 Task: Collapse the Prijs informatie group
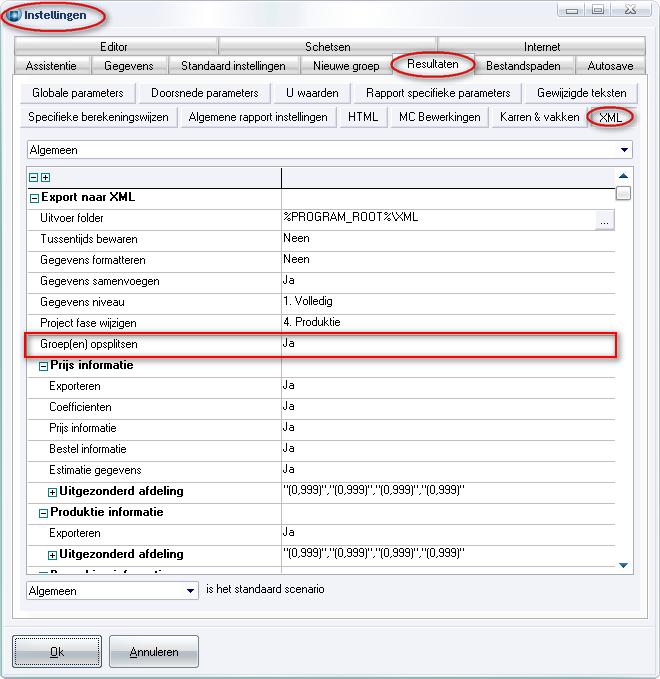click(x=43, y=367)
